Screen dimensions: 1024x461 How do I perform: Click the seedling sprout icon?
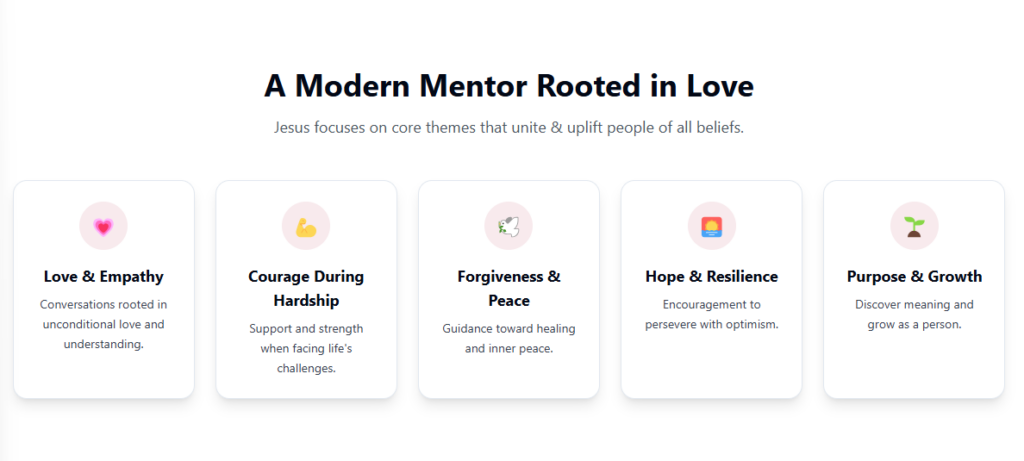click(x=914, y=226)
